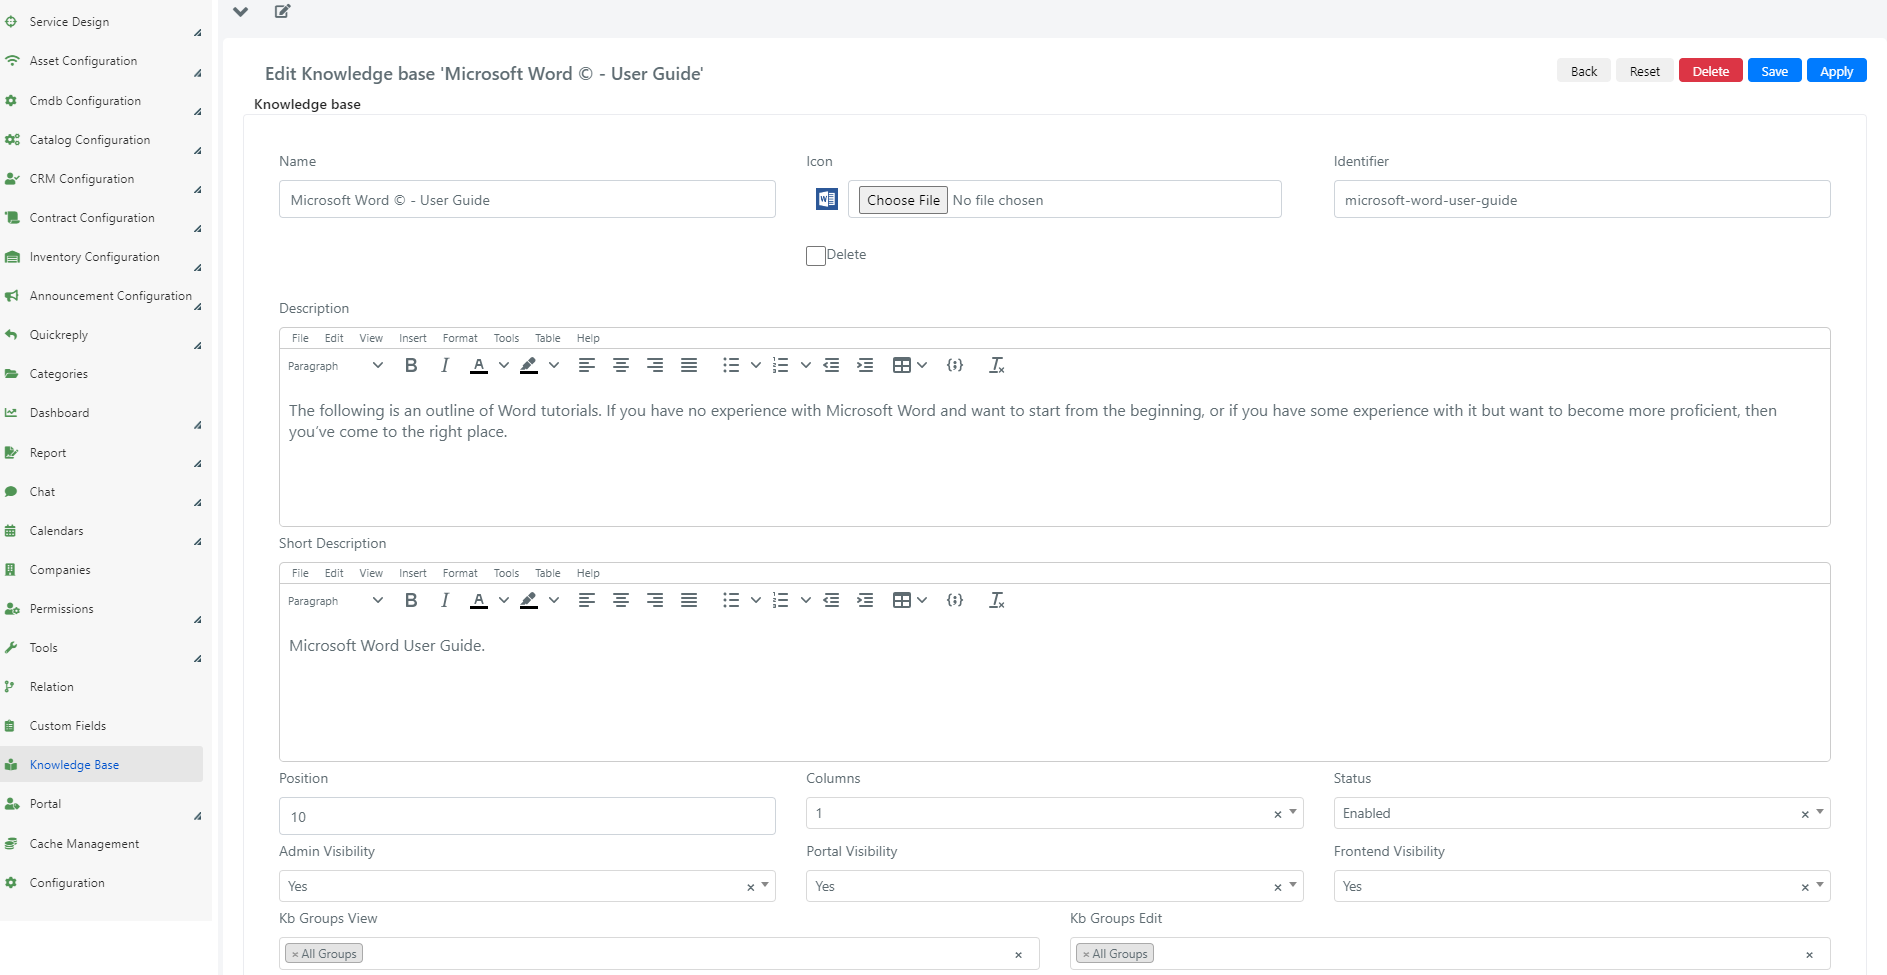Open the Columns dropdown
This screenshot has height=975, width=1887.
click(x=1055, y=813)
